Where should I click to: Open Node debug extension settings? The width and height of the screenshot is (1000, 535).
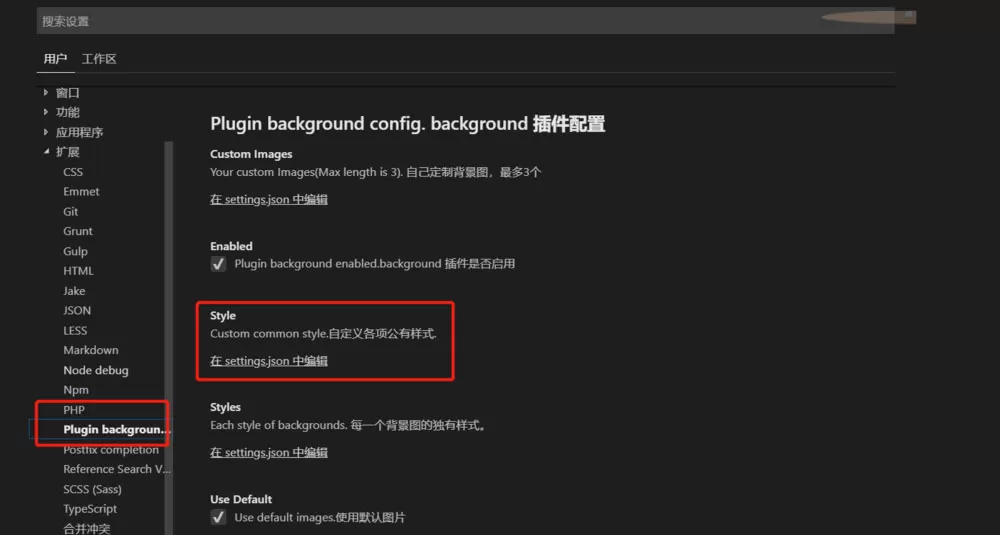tap(96, 370)
